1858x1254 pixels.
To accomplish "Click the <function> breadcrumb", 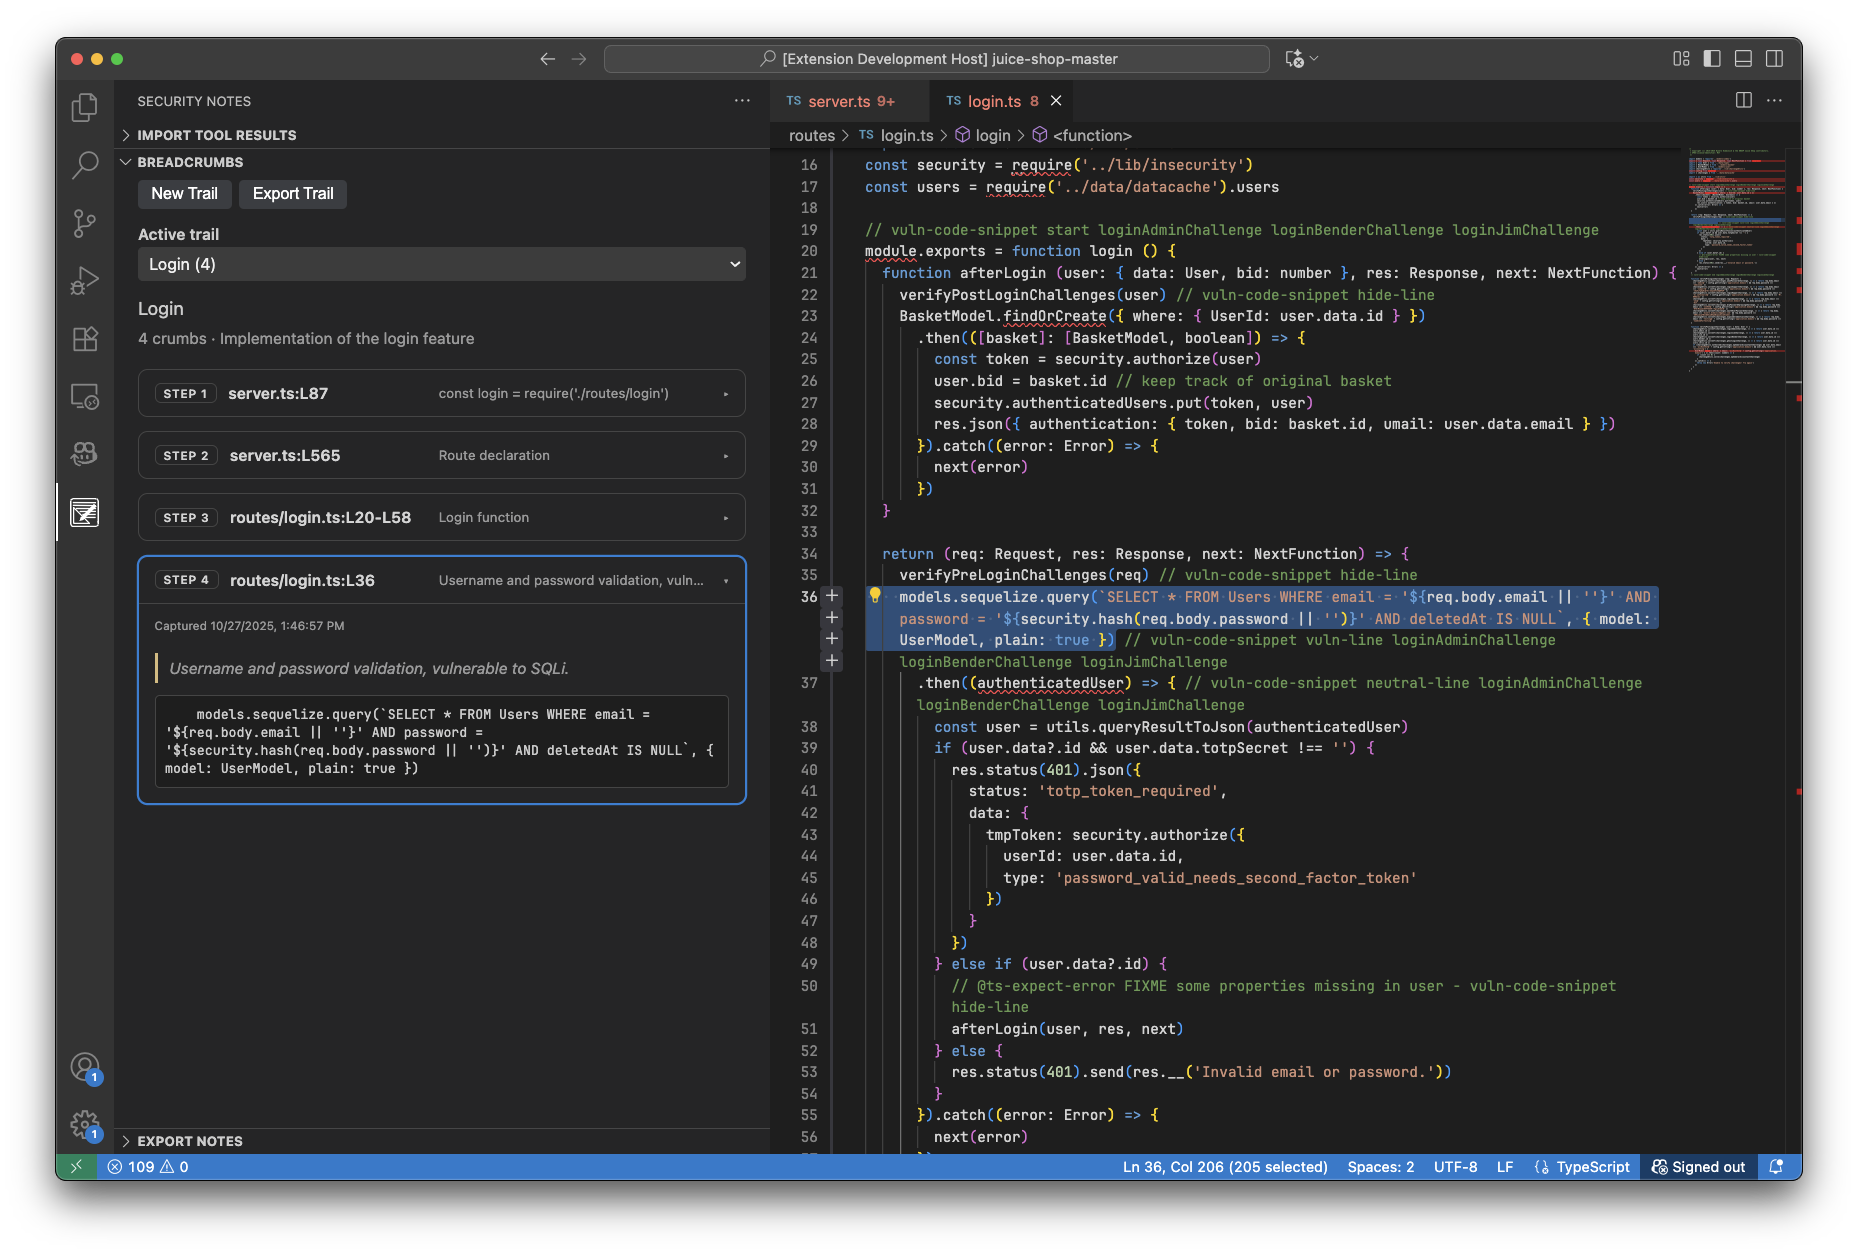I will tap(1082, 135).
